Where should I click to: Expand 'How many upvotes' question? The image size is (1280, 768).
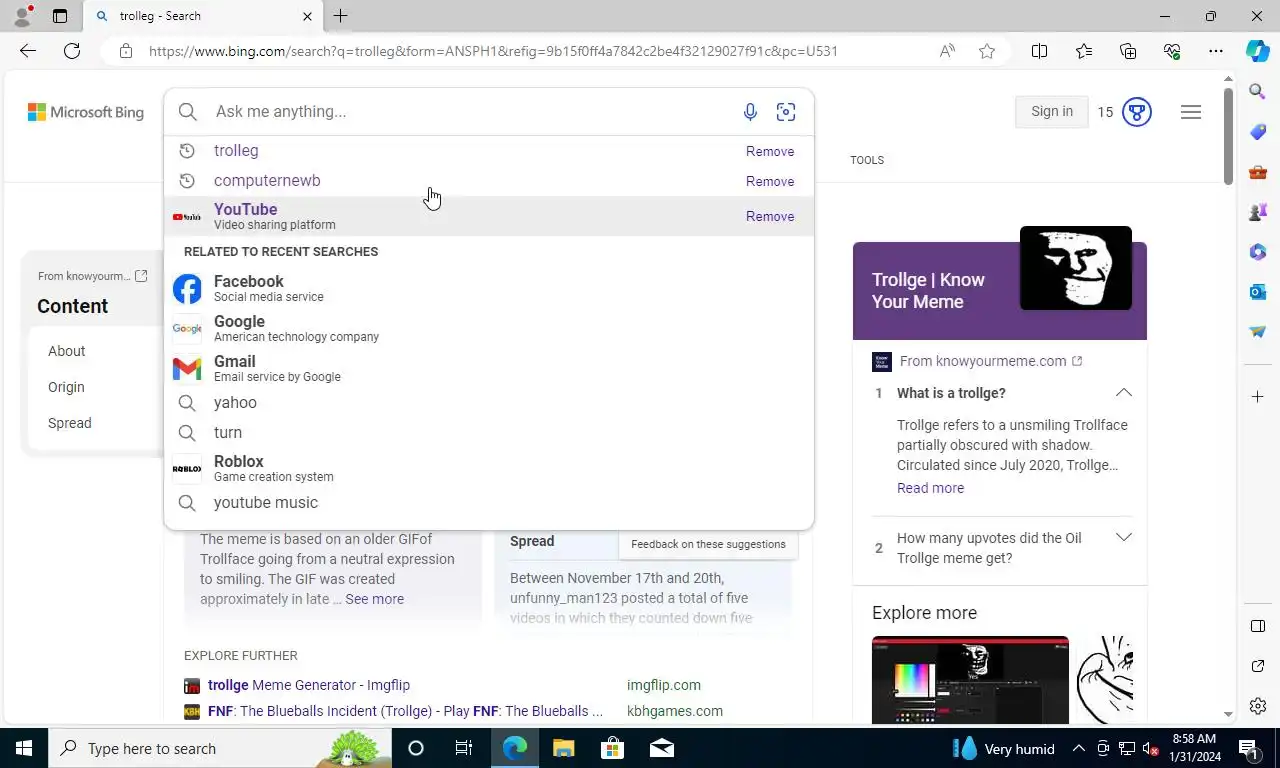tap(1124, 538)
